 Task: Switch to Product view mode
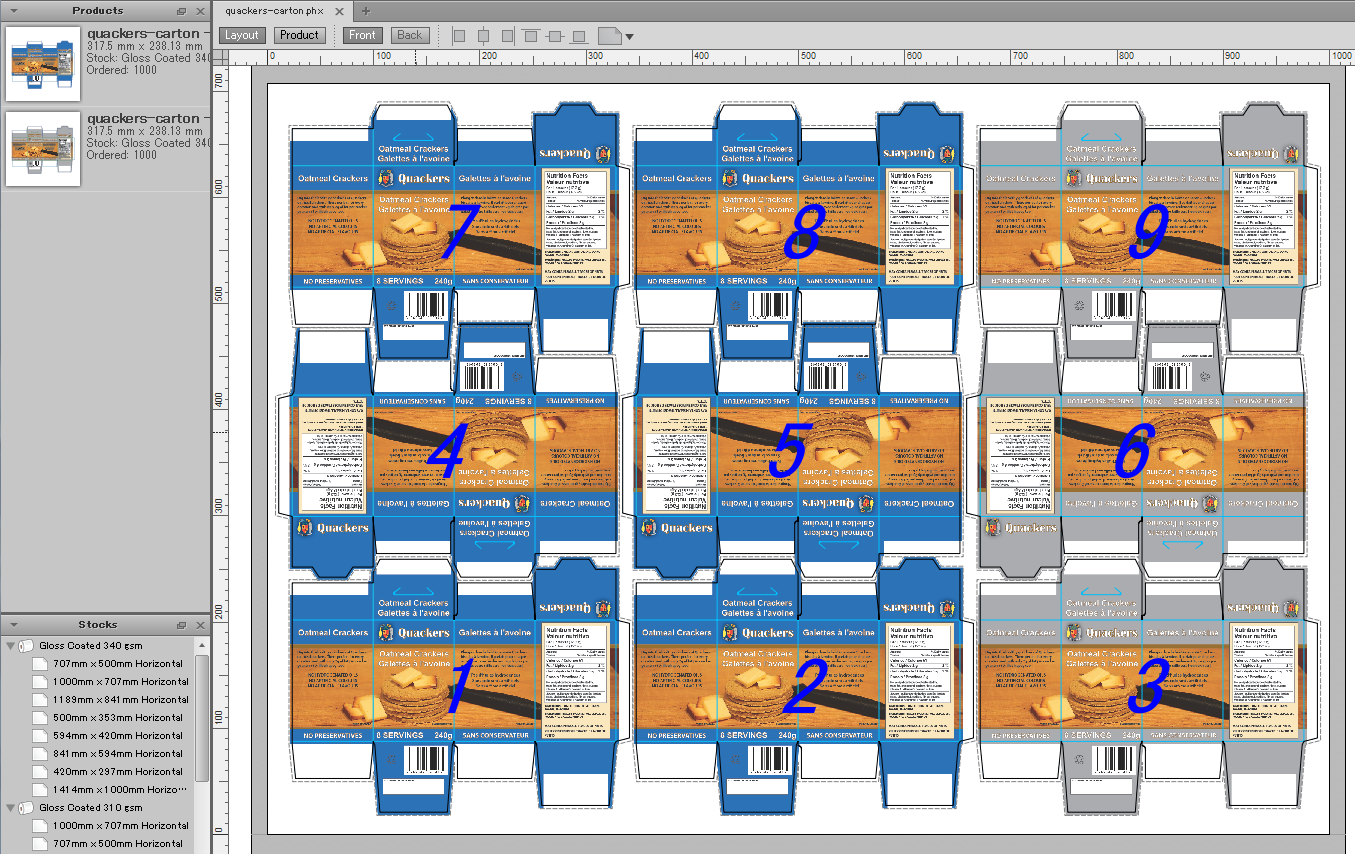pyautogui.click(x=299, y=35)
